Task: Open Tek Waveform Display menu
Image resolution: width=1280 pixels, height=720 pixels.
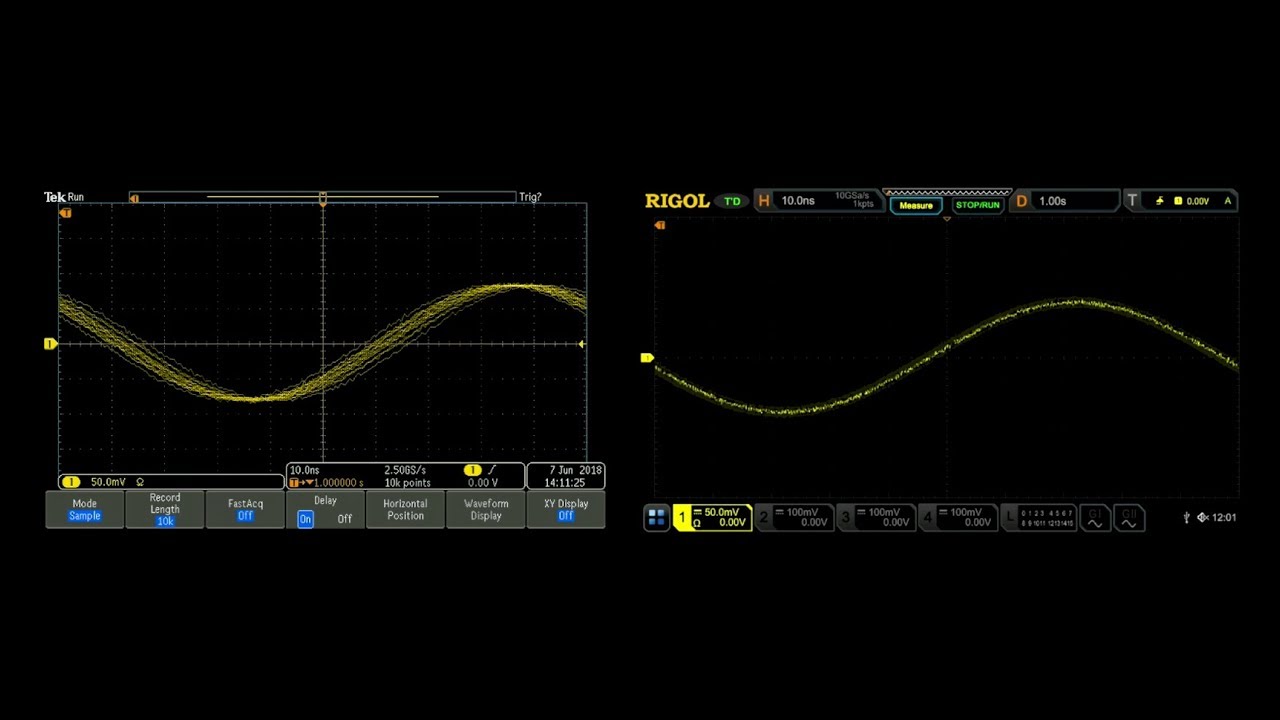Action: 486,510
